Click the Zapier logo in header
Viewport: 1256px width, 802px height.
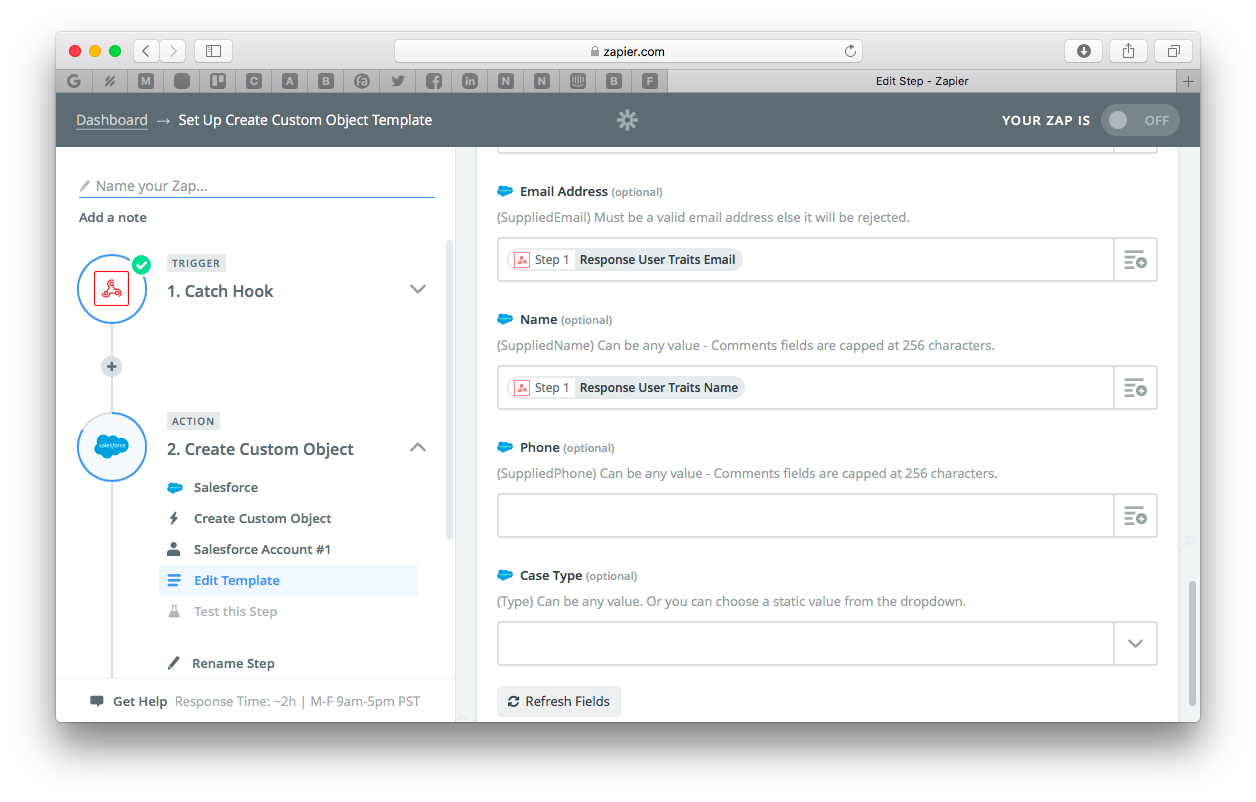(x=627, y=120)
